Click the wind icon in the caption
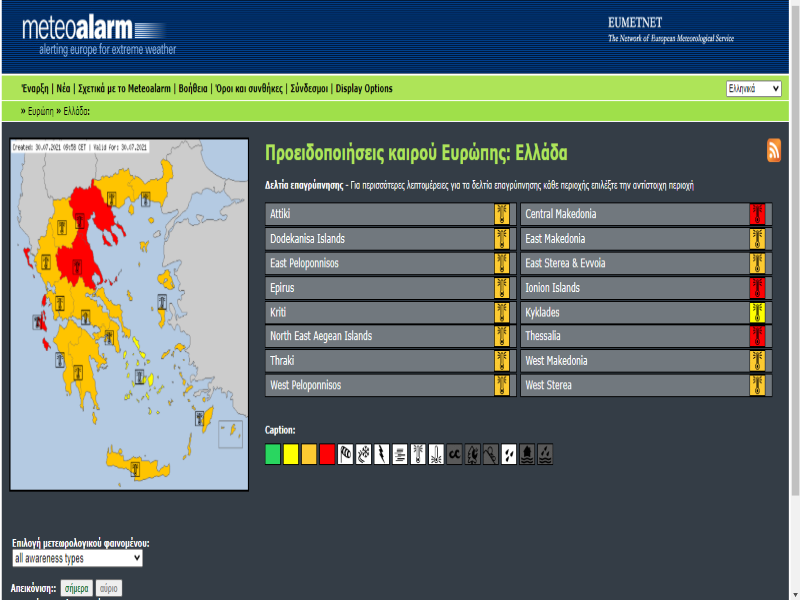Image resolution: width=800 pixels, height=600 pixels. 346,454
